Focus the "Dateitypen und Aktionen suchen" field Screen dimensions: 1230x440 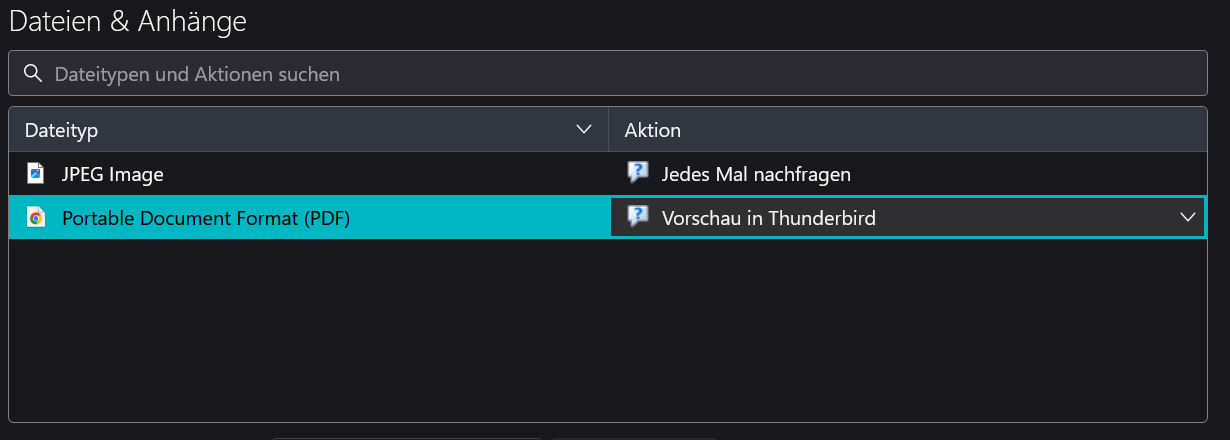(608, 73)
